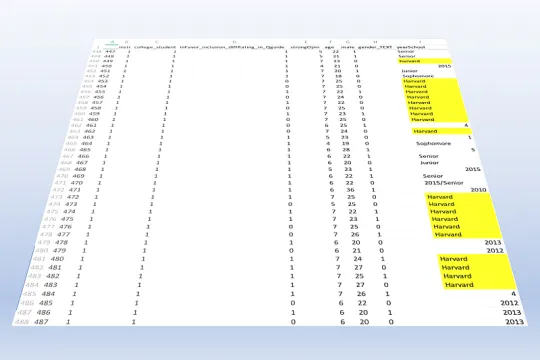Viewport: 540px width, 360px height.
Task: Select the column A letter header
Action: click(112, 42)
